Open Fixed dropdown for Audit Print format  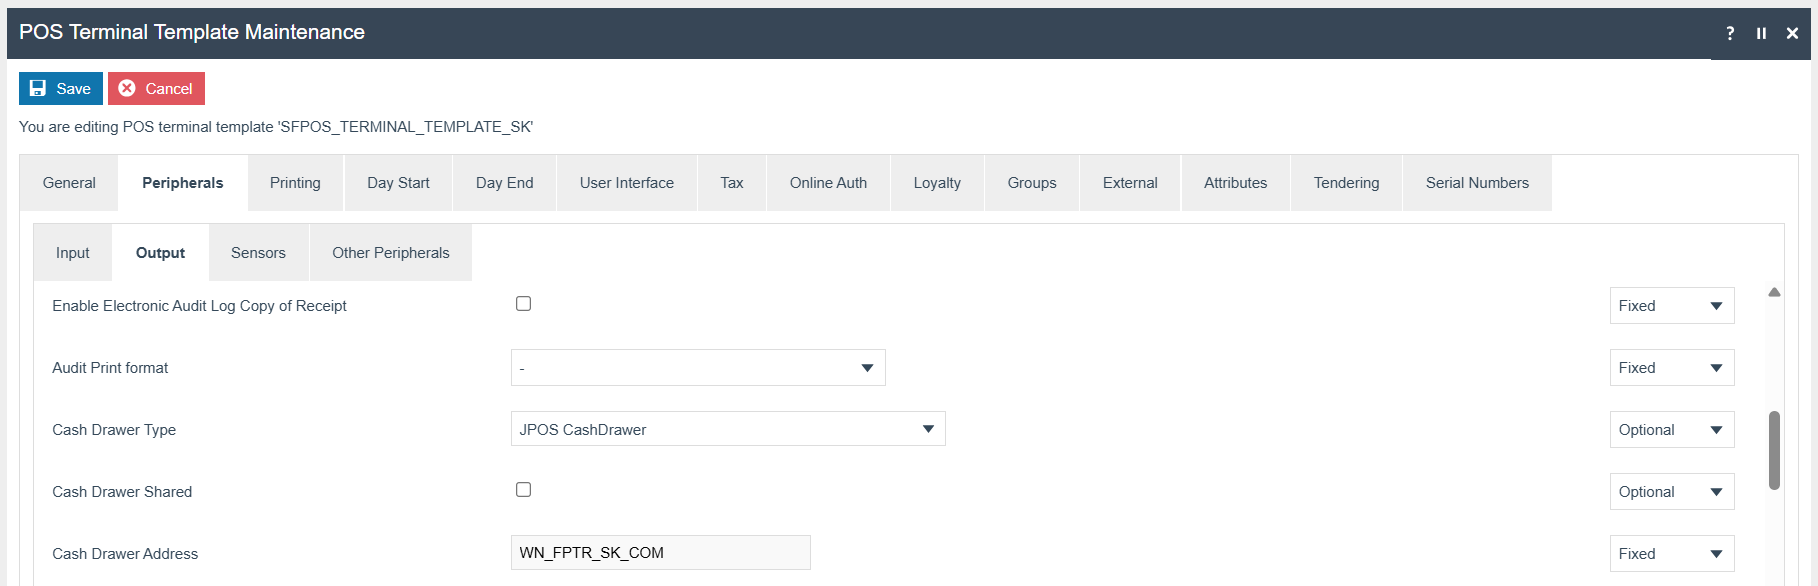[x=1671, y=368]
